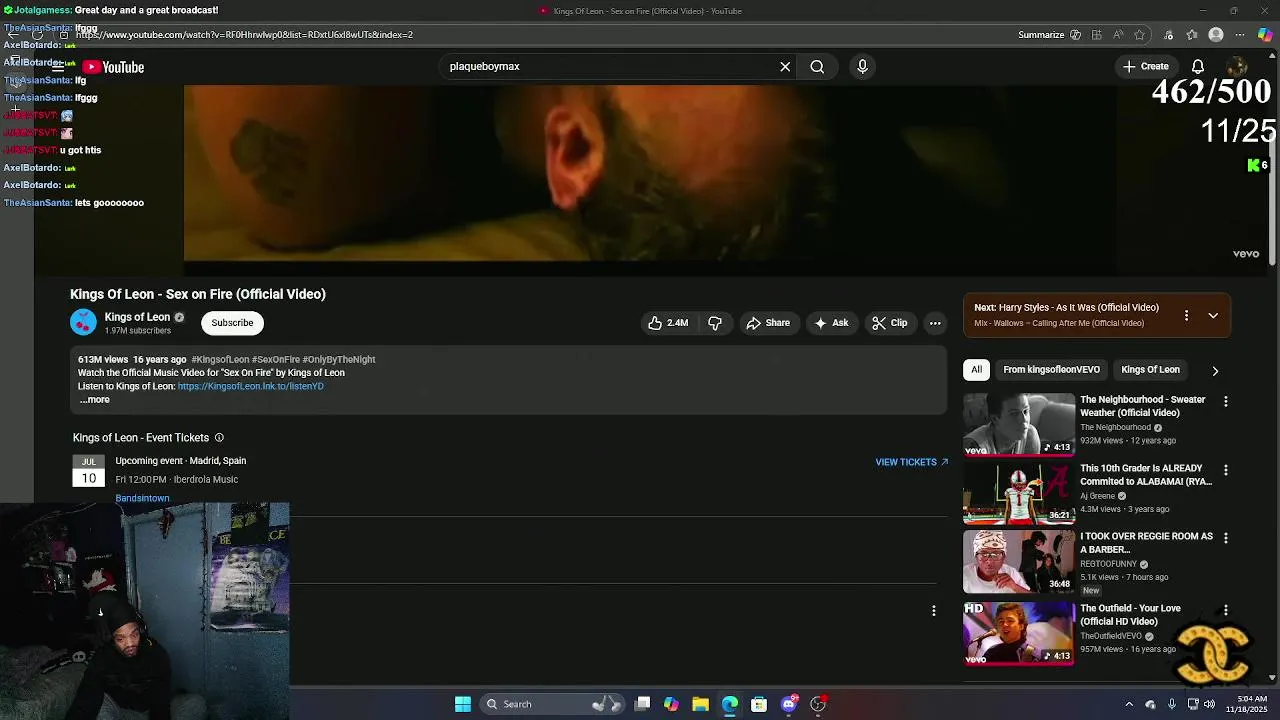Screen dimensions: 1280x720
Task: Open the Kings of Leon channel name
Action: (137, 317)
